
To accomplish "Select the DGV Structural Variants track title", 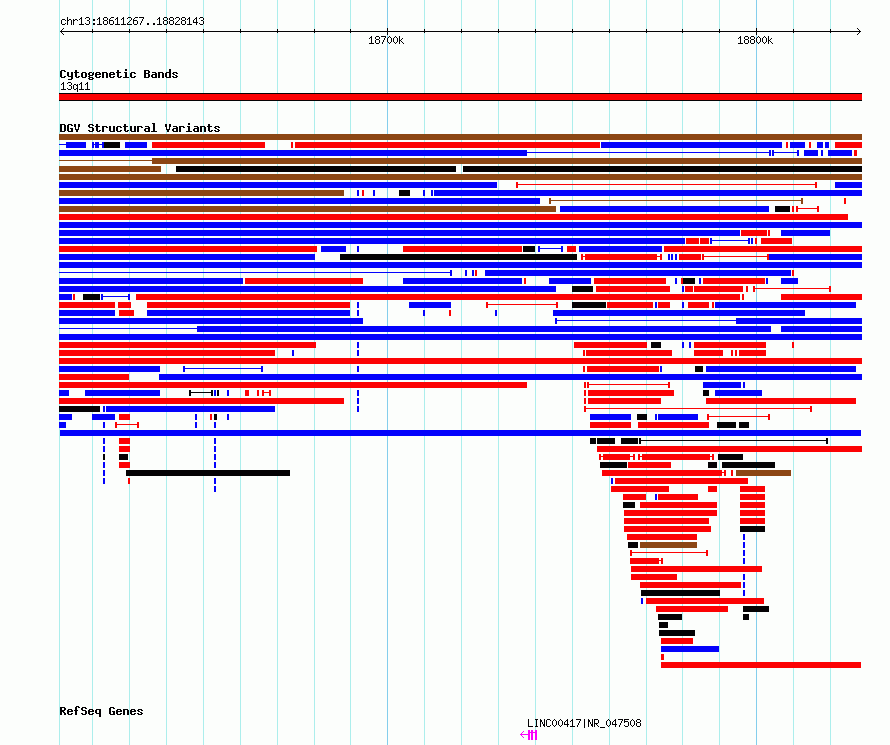I will point(140,128).
